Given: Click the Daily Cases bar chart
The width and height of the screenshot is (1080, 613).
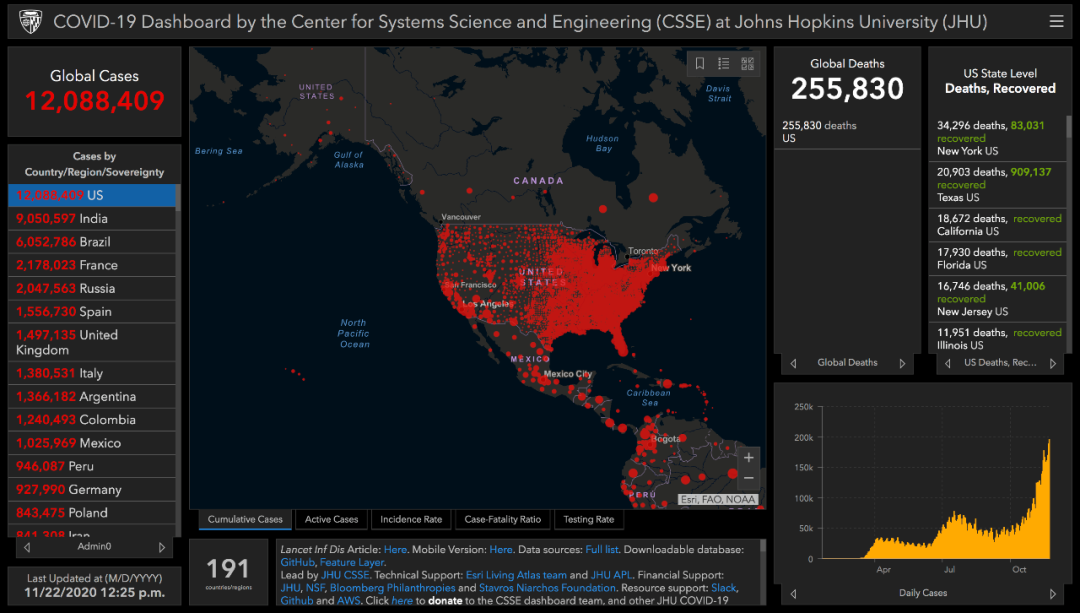Looking at the screenshot, I should (936, 482).
